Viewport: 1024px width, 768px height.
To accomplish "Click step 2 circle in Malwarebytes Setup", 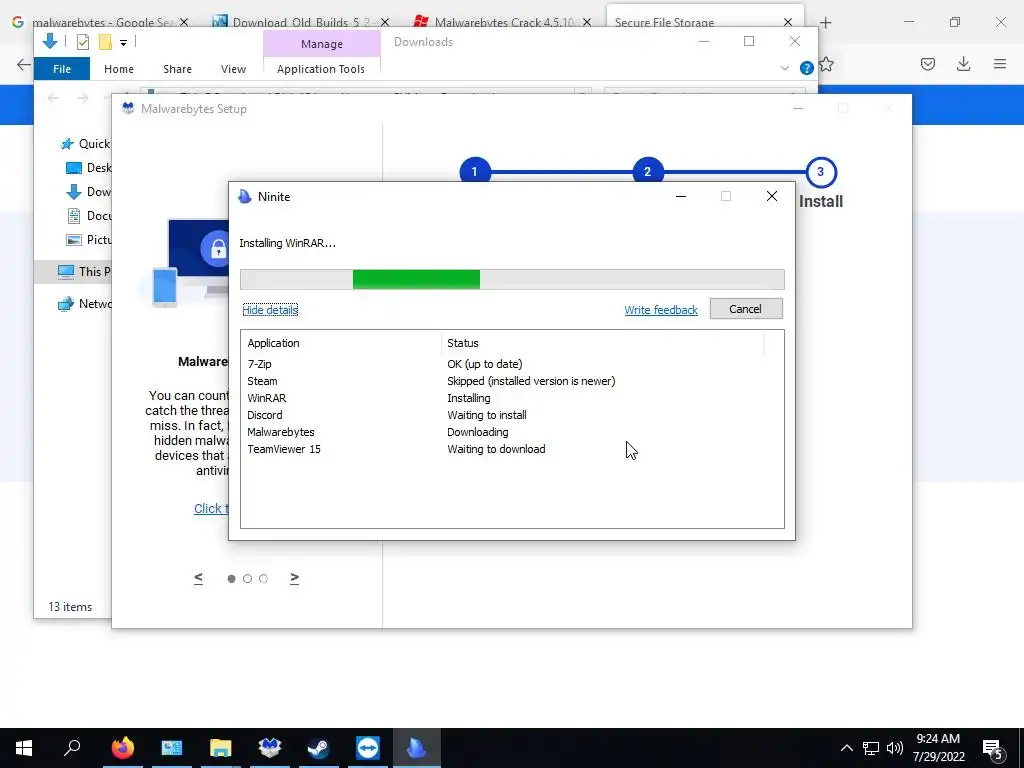I will click(647, 172).
